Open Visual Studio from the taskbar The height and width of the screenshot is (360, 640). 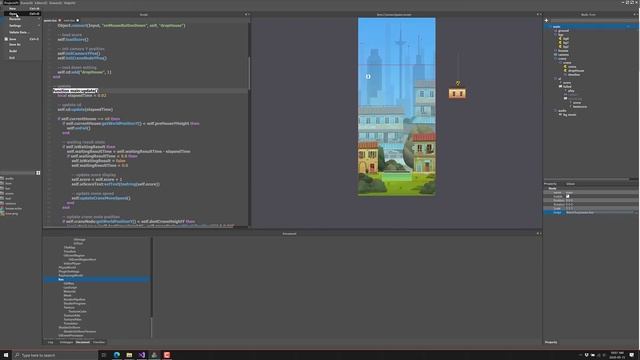point(142,355)
